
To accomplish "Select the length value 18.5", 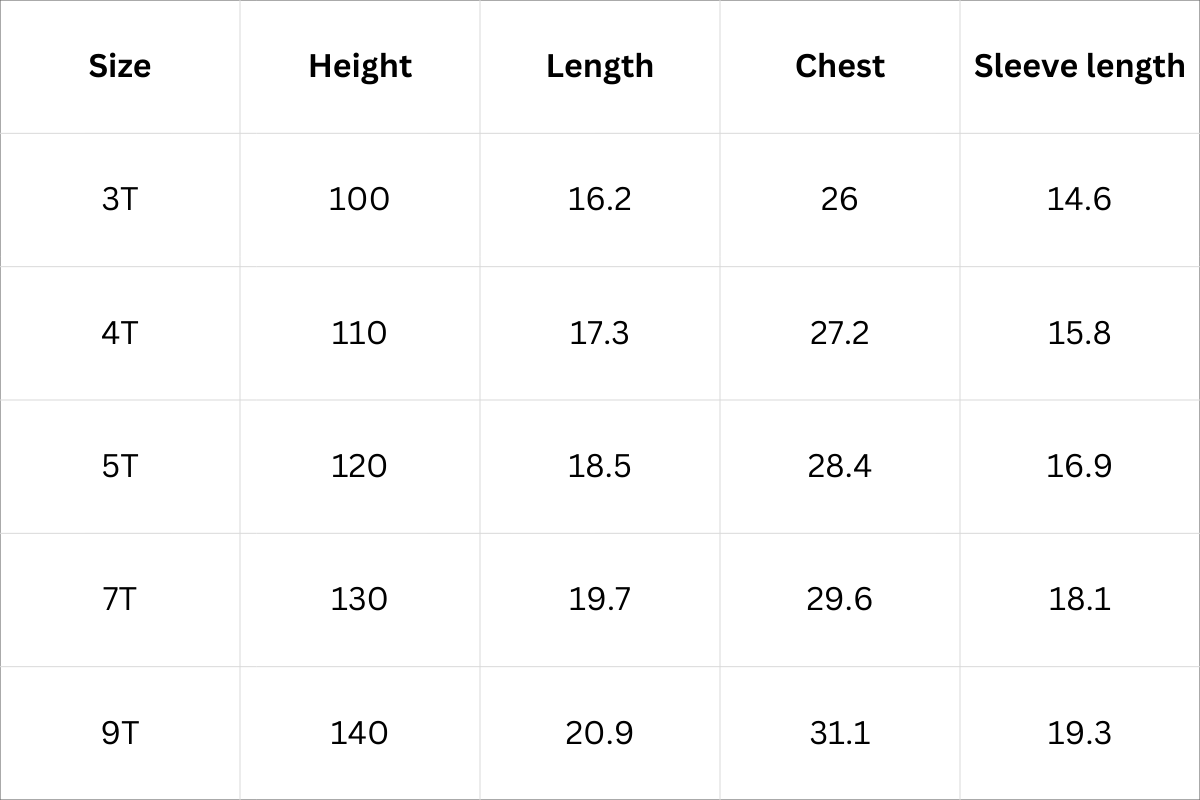I will 600,466.
